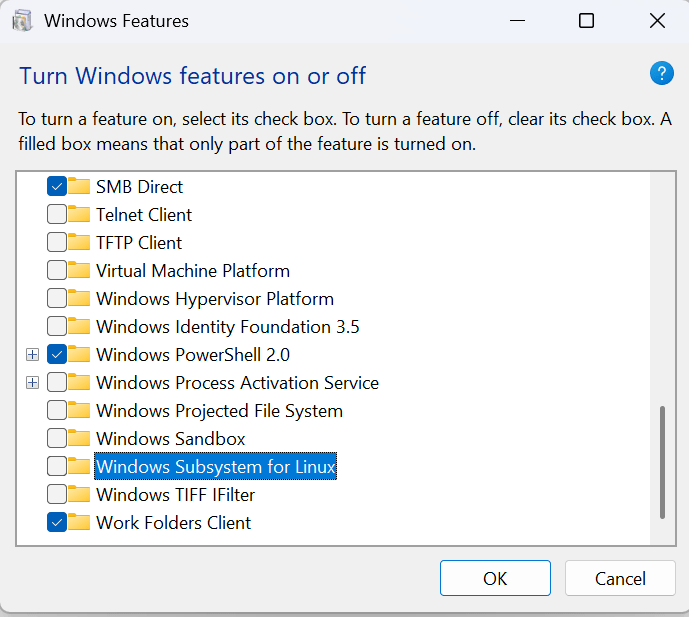Select Windows Identity Foundation 3.5 label
689x617 pixels.
tap(228, 327)
